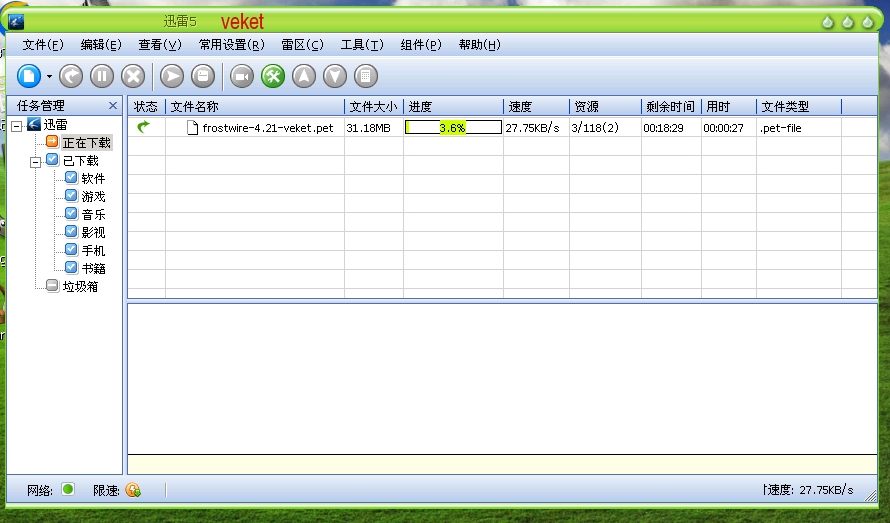The image size is (890, 523).
Task: Select frostwire-4.21-veket.pet file name
Action: click(268, 128)
